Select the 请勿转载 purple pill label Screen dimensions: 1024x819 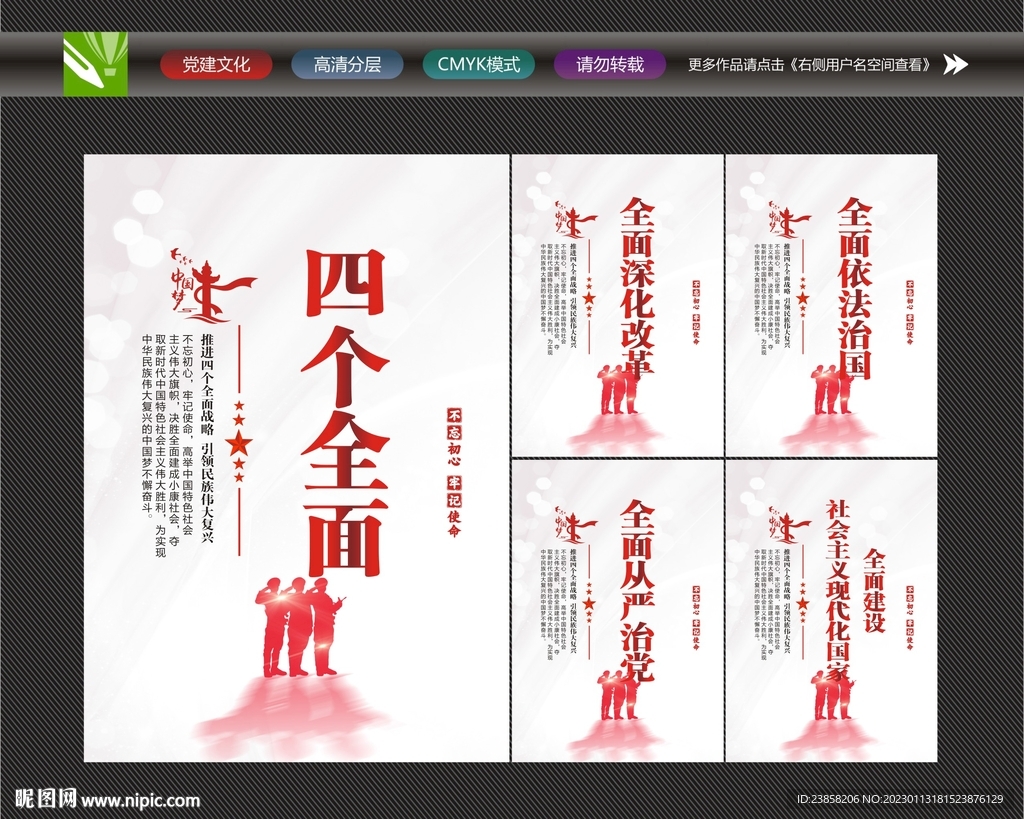(x=610, y=65)
